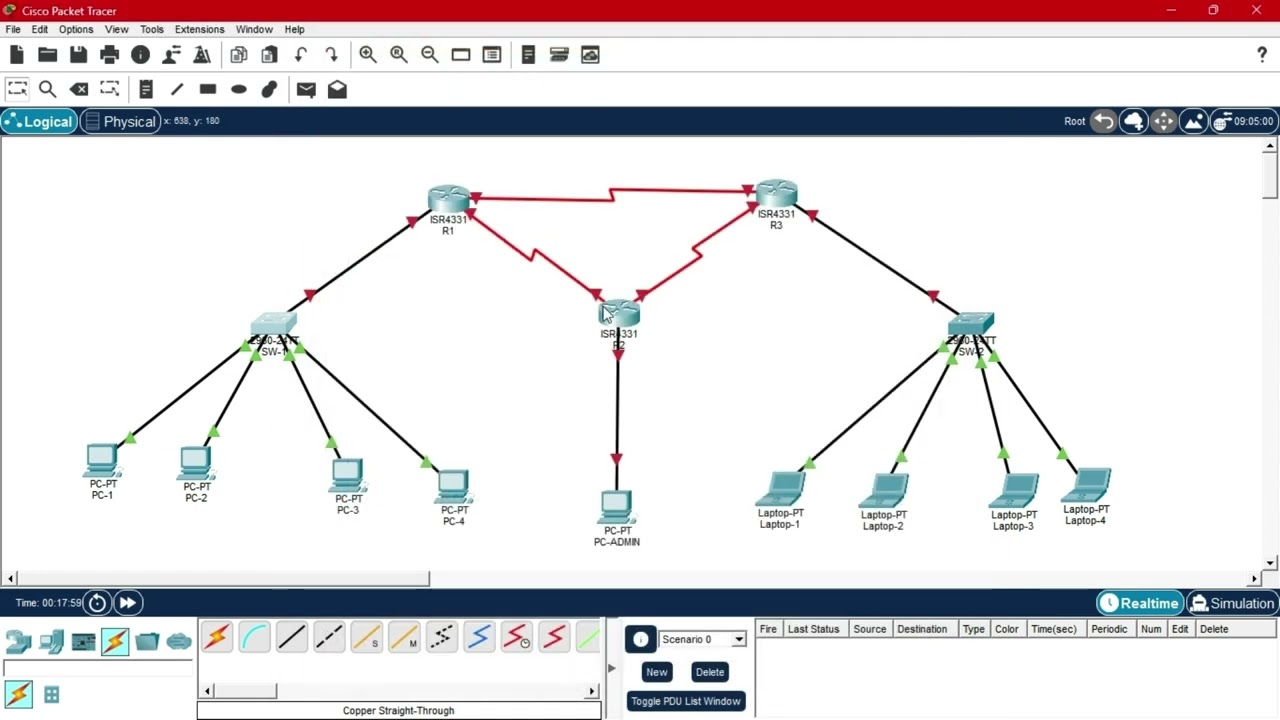Select Connections device category lightning icon
Screen dimensions: 1280x720
pyautogui.click(x=115, y=641)
